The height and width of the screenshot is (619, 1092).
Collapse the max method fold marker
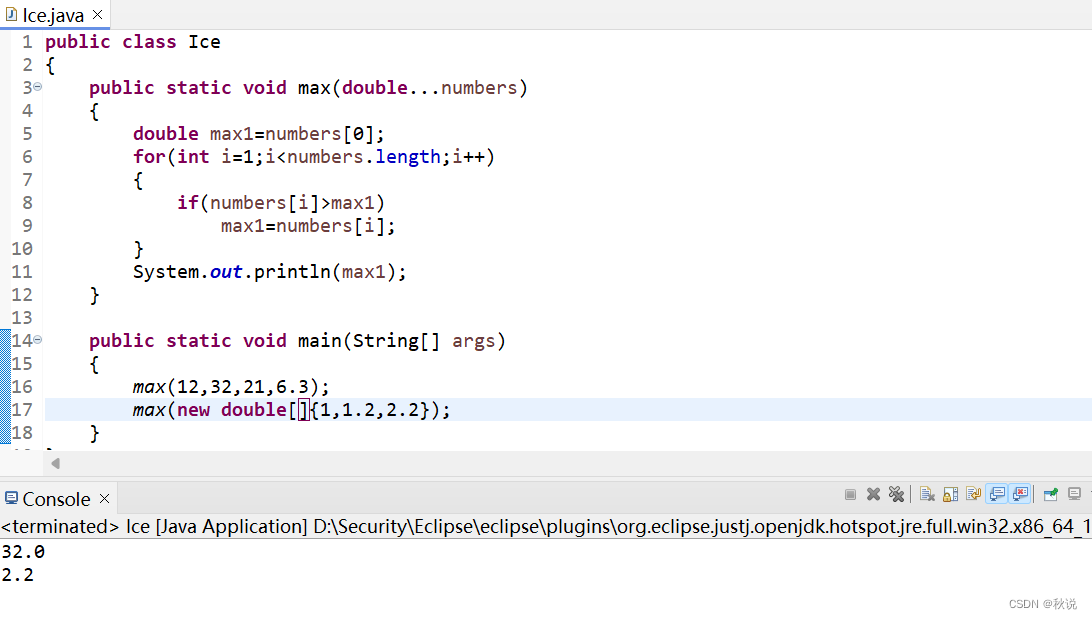click(x=38, y=87)
